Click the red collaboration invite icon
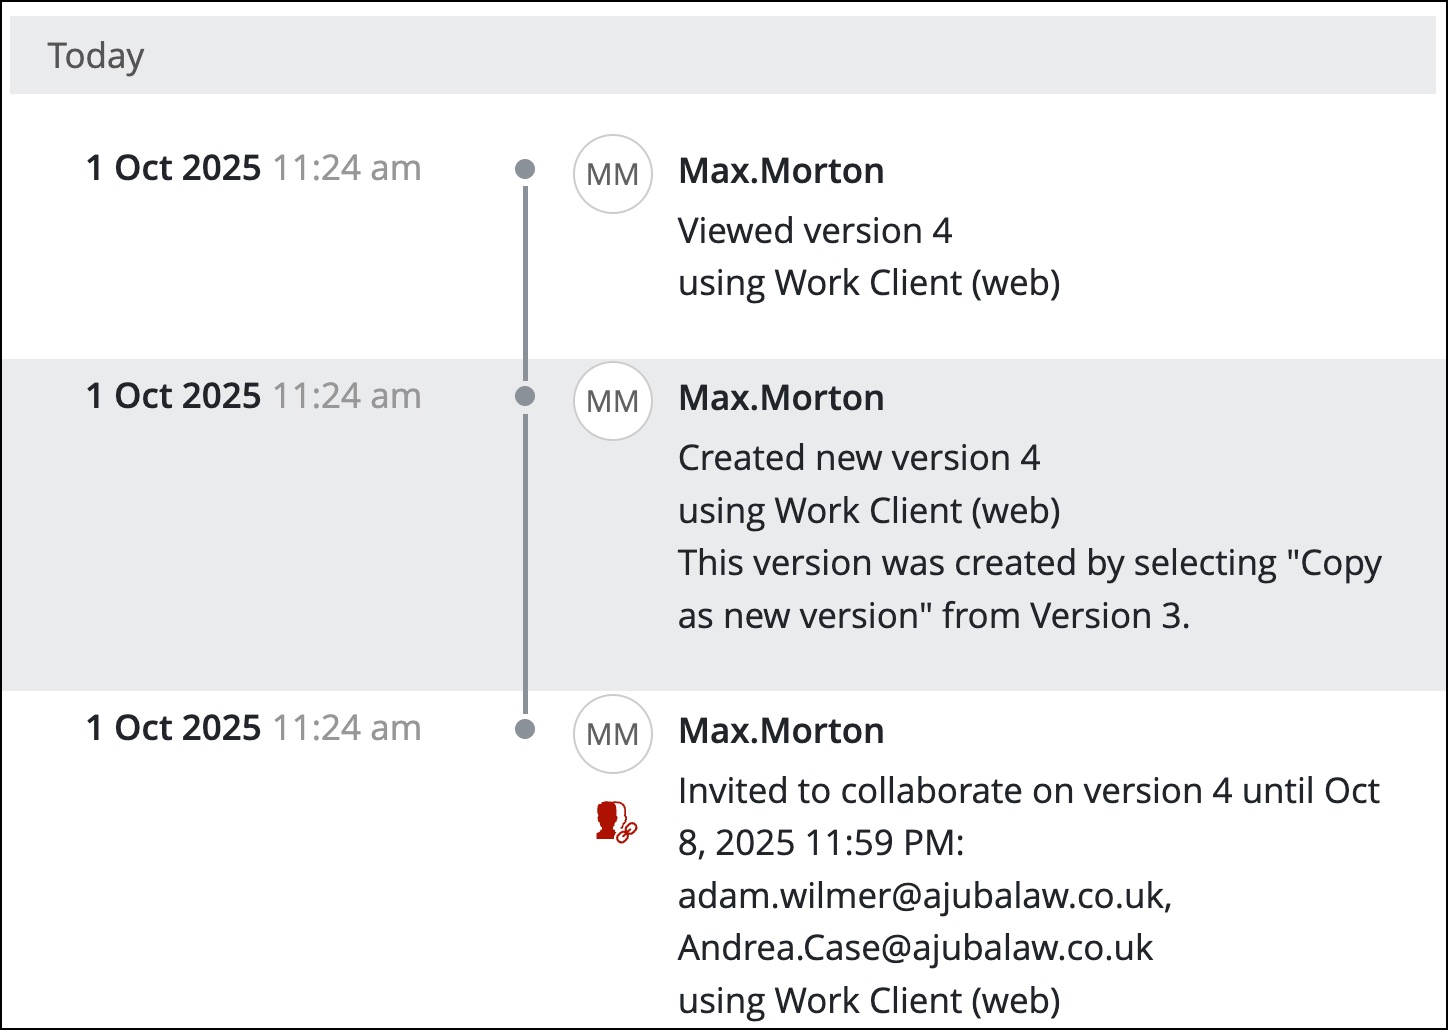 pyautogui.click(x=612, y=821)
